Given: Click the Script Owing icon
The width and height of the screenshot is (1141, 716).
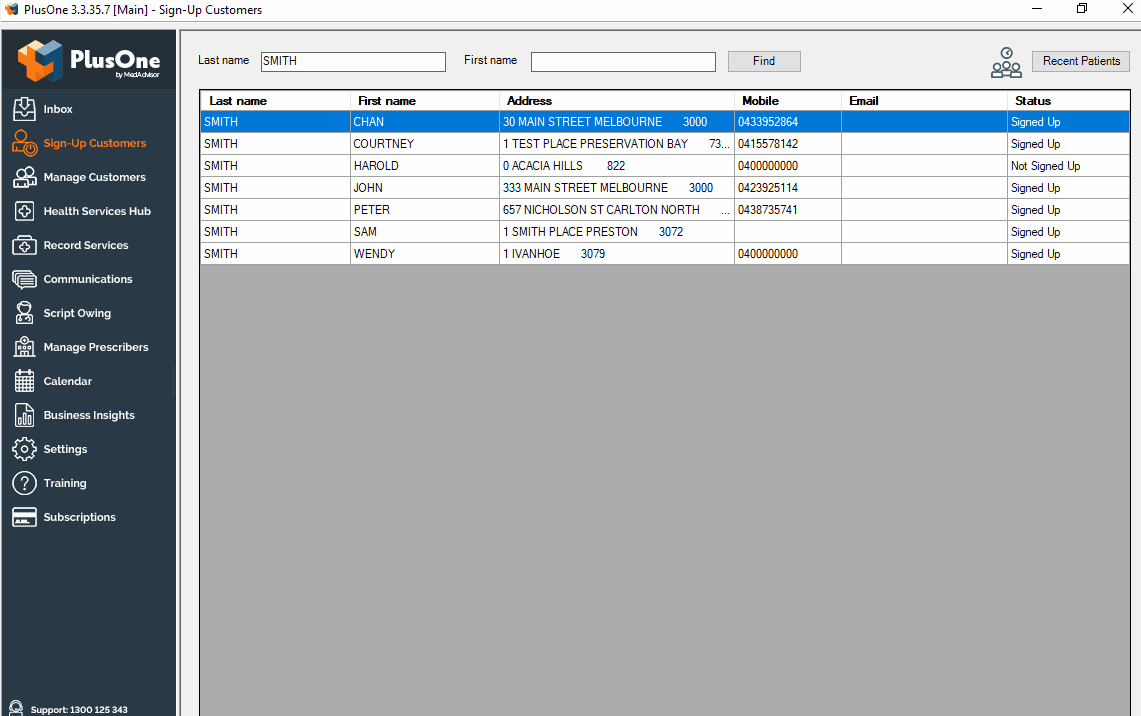Looking at the screenshot, I should click(24, 313).
